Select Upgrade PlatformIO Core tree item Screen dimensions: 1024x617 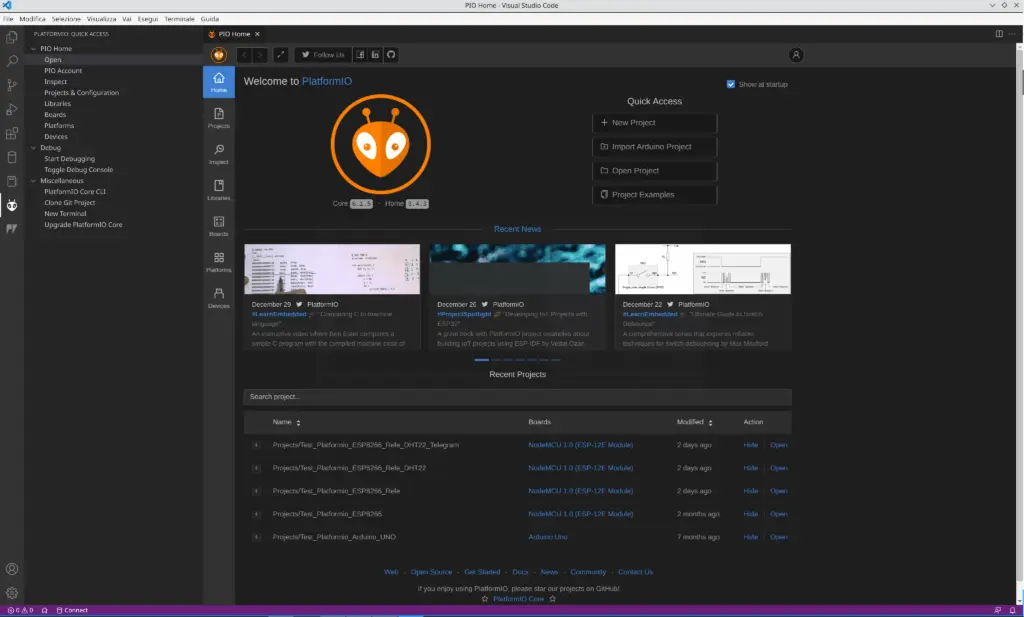83,225
